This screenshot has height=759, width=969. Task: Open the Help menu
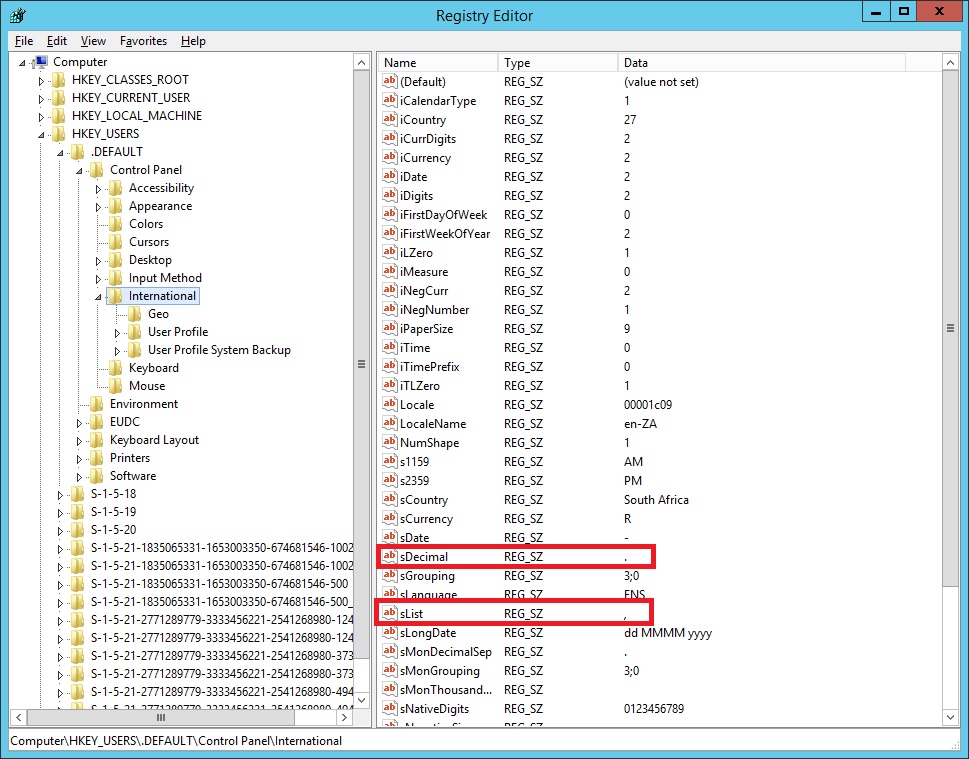(193, 41)
